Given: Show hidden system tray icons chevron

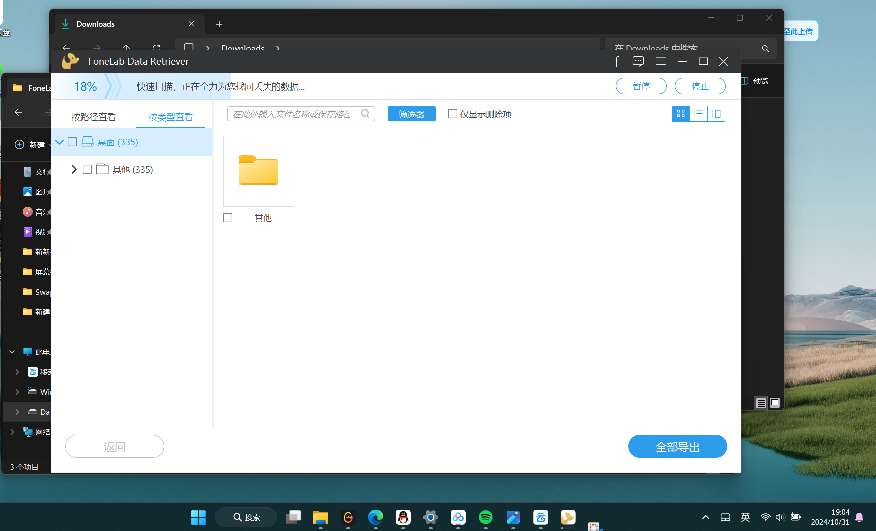Looking at the screenshot, I should (x=706, y=517).
